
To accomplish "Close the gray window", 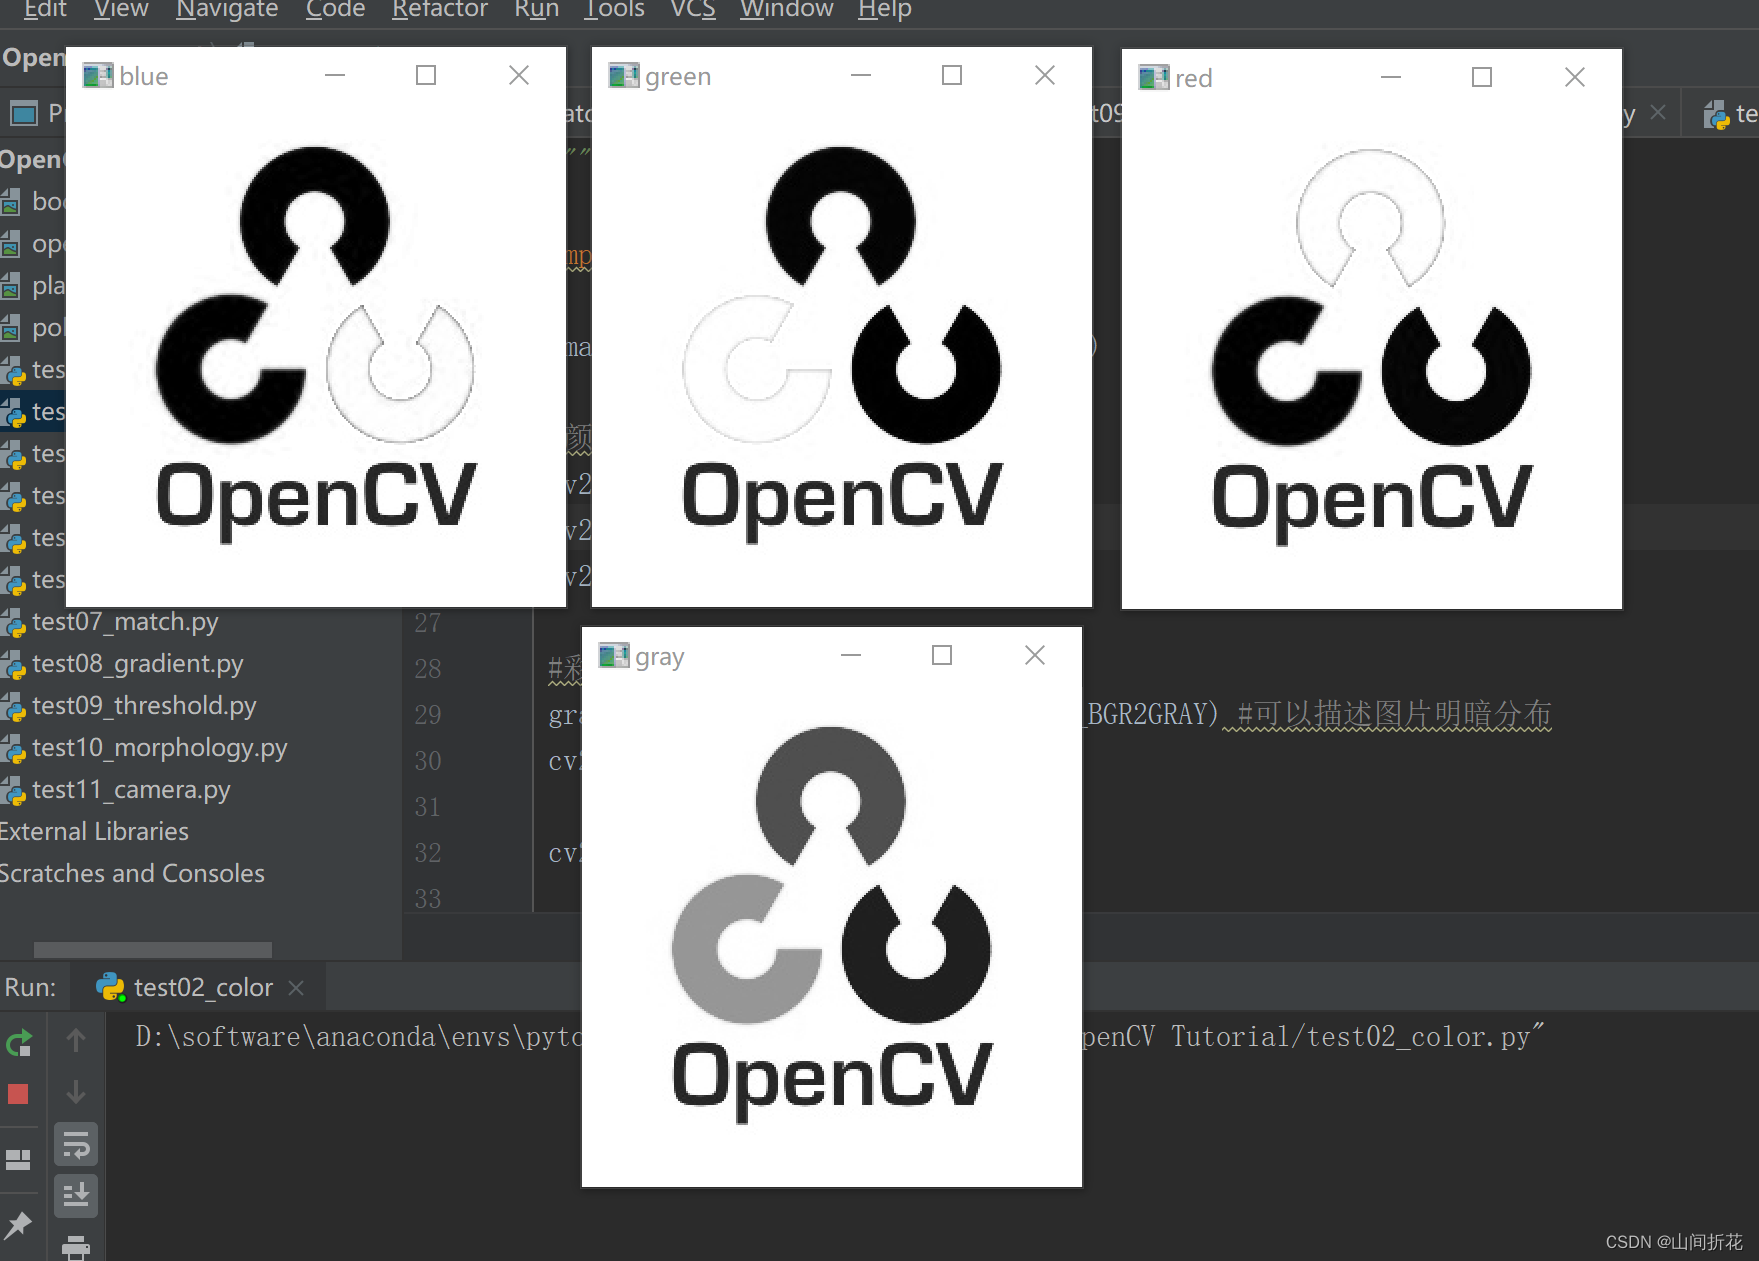I will pyautogui.click(x=1035, y=655).
